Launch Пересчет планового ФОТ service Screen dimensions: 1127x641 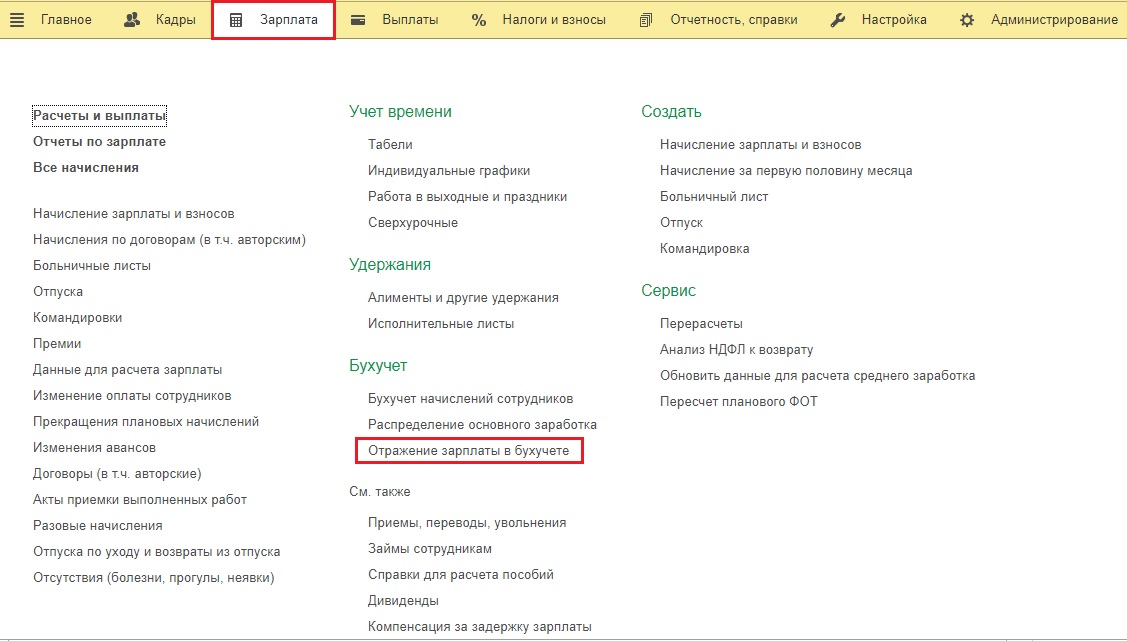738,402
